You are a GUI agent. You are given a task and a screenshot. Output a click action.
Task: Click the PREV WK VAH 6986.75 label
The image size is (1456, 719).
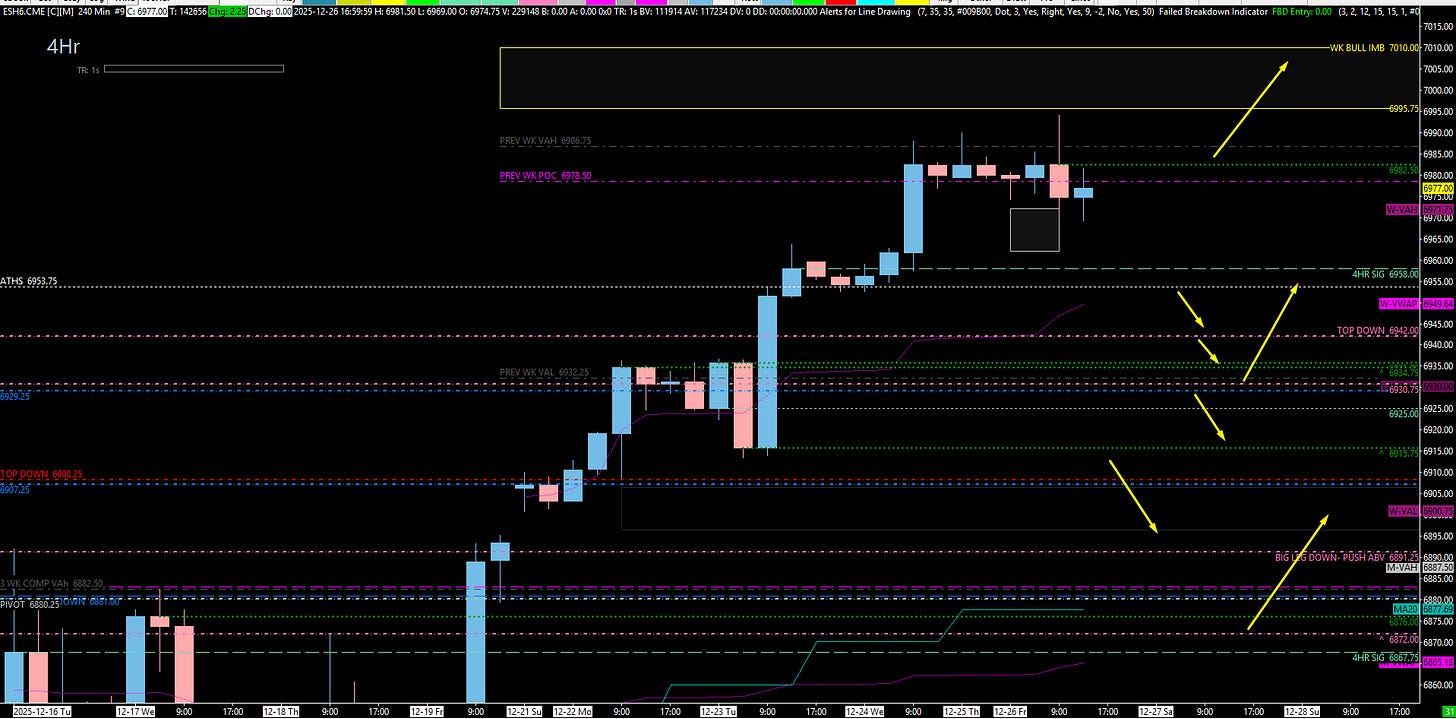coord(545,141)
